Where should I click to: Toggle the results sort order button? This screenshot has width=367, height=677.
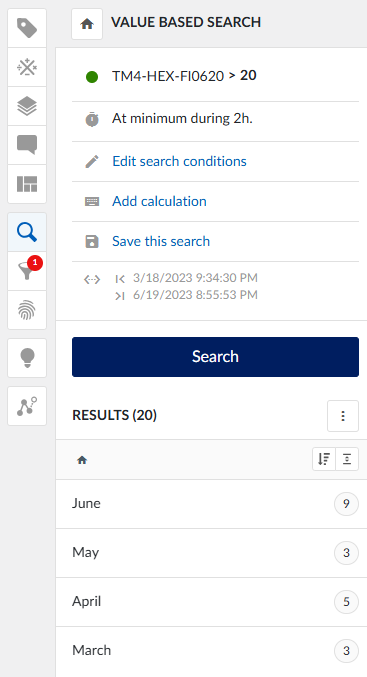click(324, 459)
